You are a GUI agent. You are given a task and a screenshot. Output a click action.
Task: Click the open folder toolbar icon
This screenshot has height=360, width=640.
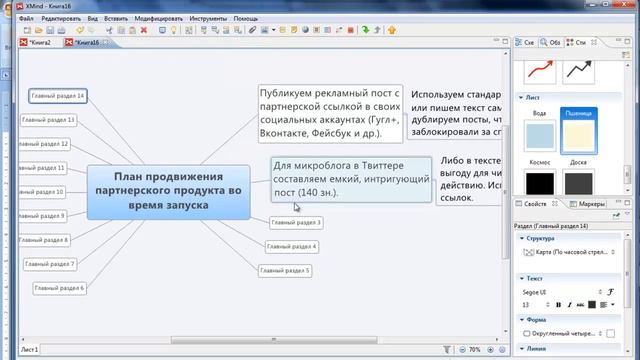pyautogui.click(x=39, y=30)
